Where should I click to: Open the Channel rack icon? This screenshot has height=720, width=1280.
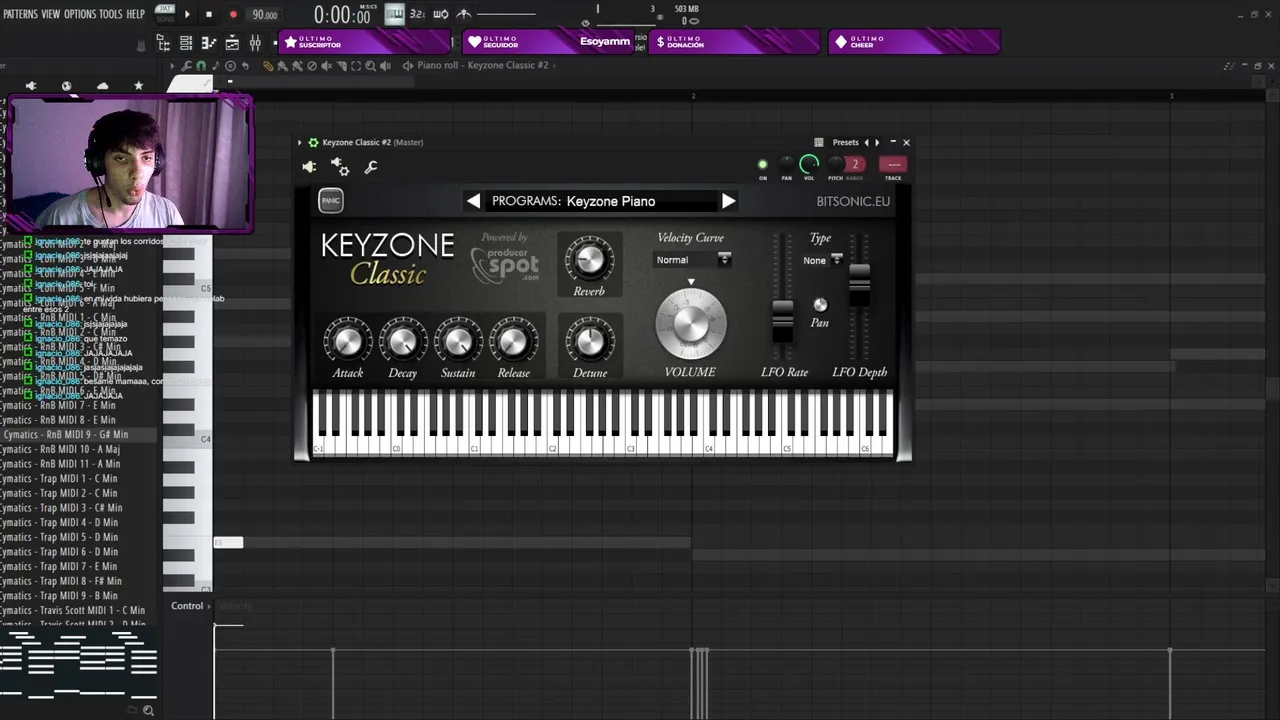click(x=186, y=43)
